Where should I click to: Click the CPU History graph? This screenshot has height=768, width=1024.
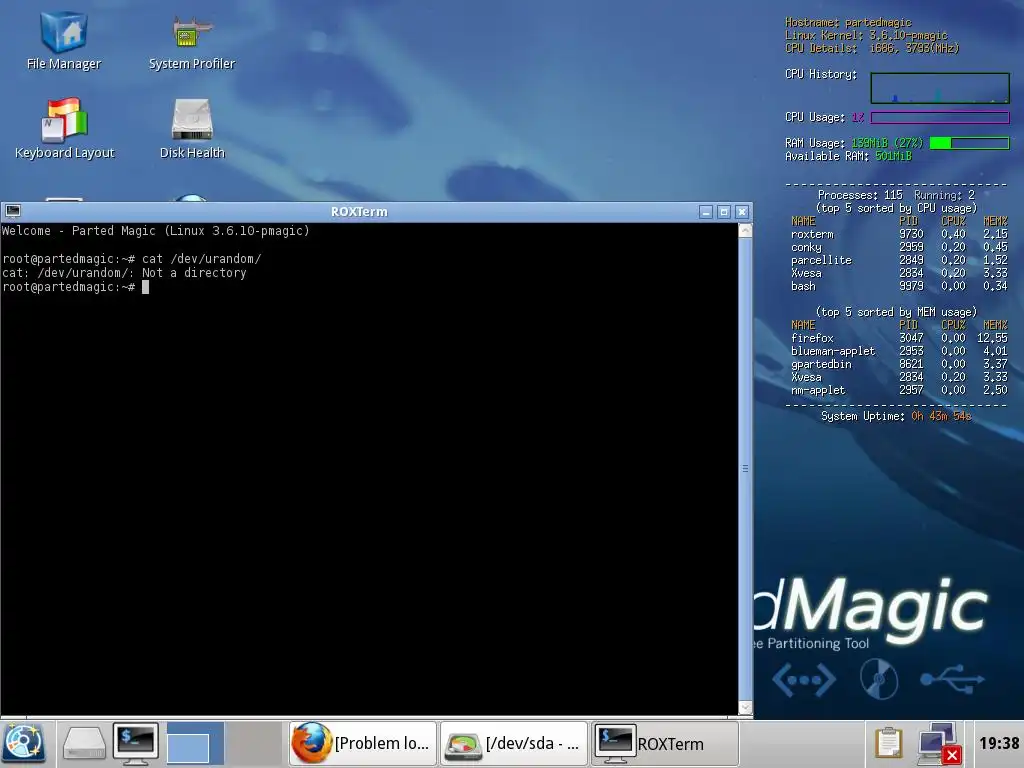pos(940,88)
